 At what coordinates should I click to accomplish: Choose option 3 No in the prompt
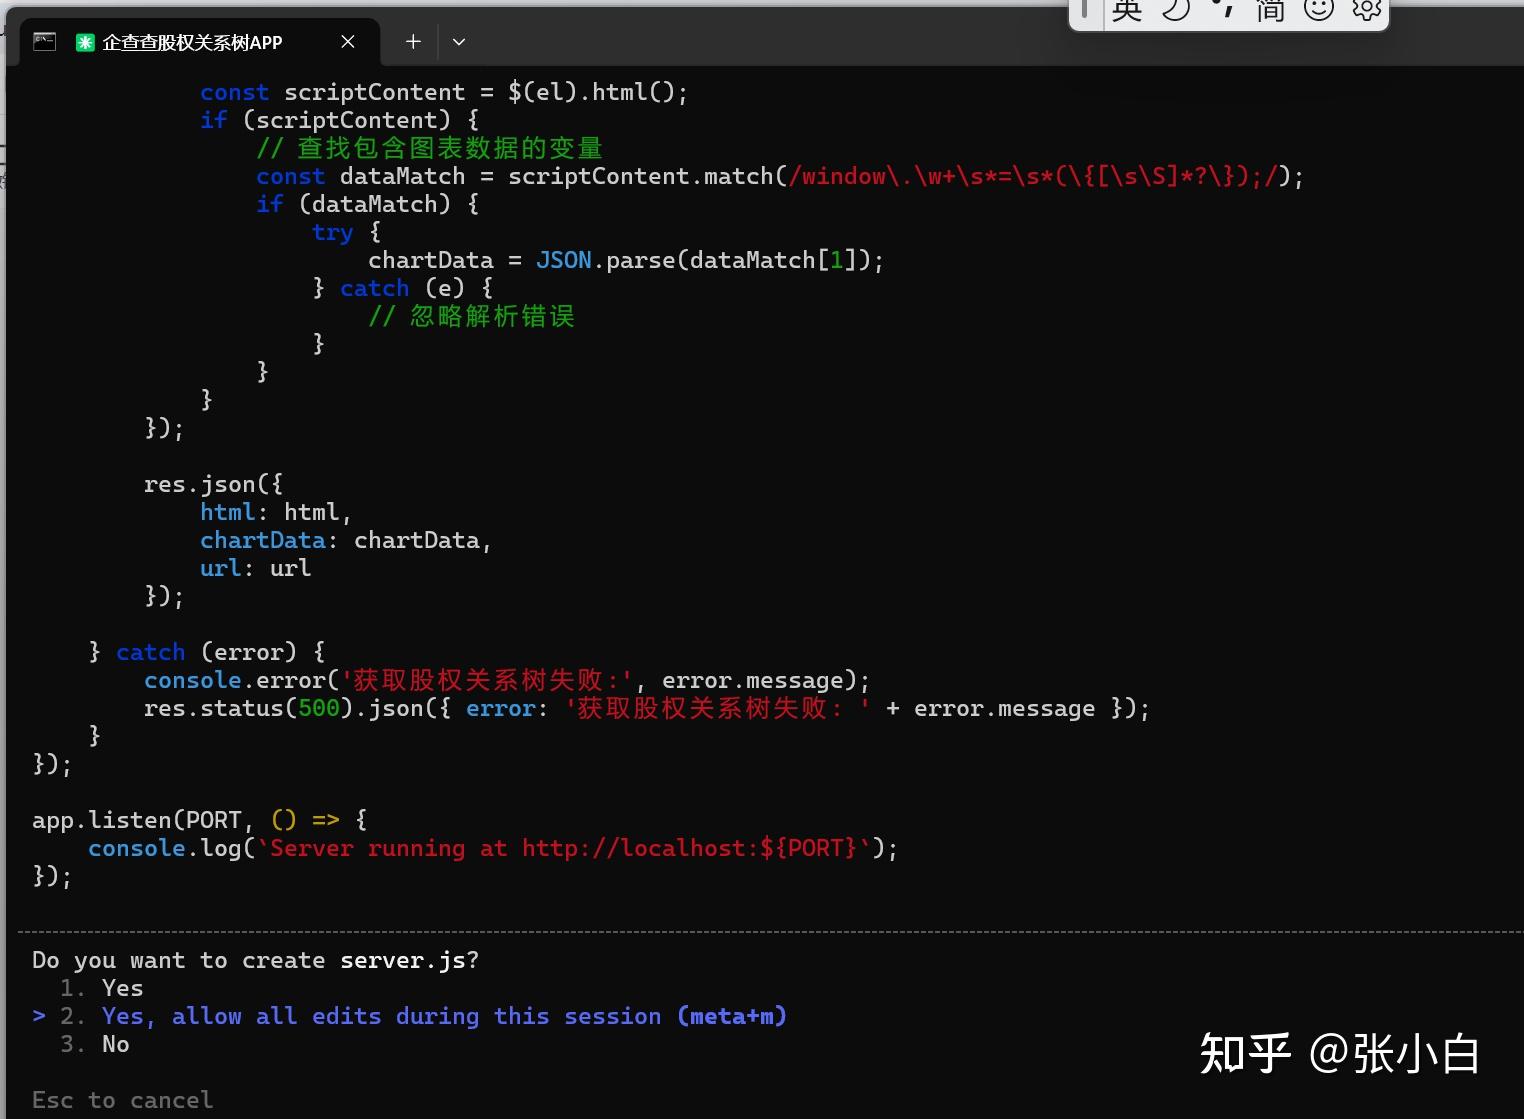(x=114, y=1043)
